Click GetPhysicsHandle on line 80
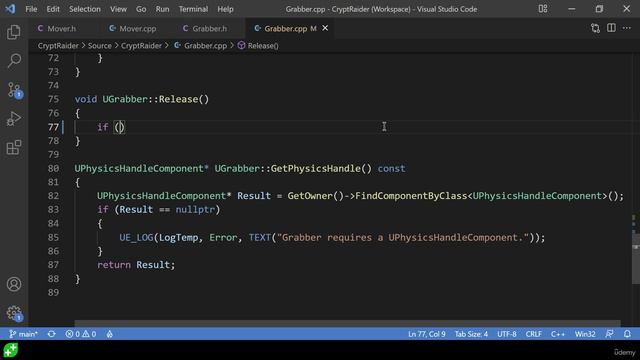640x360 pixels. tap(316, 169)
